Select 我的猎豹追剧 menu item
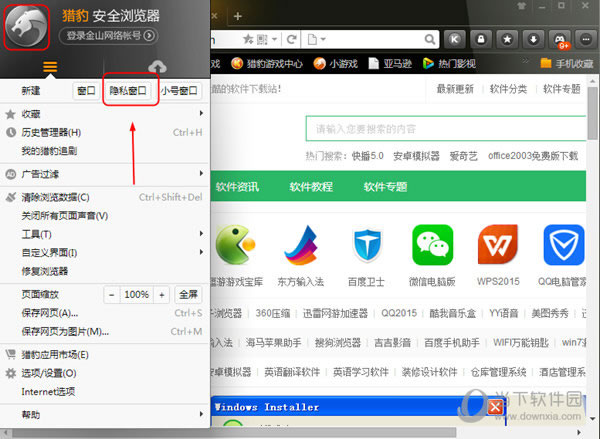The width and height of the screenshot is (600, 439). pos(104,151)
